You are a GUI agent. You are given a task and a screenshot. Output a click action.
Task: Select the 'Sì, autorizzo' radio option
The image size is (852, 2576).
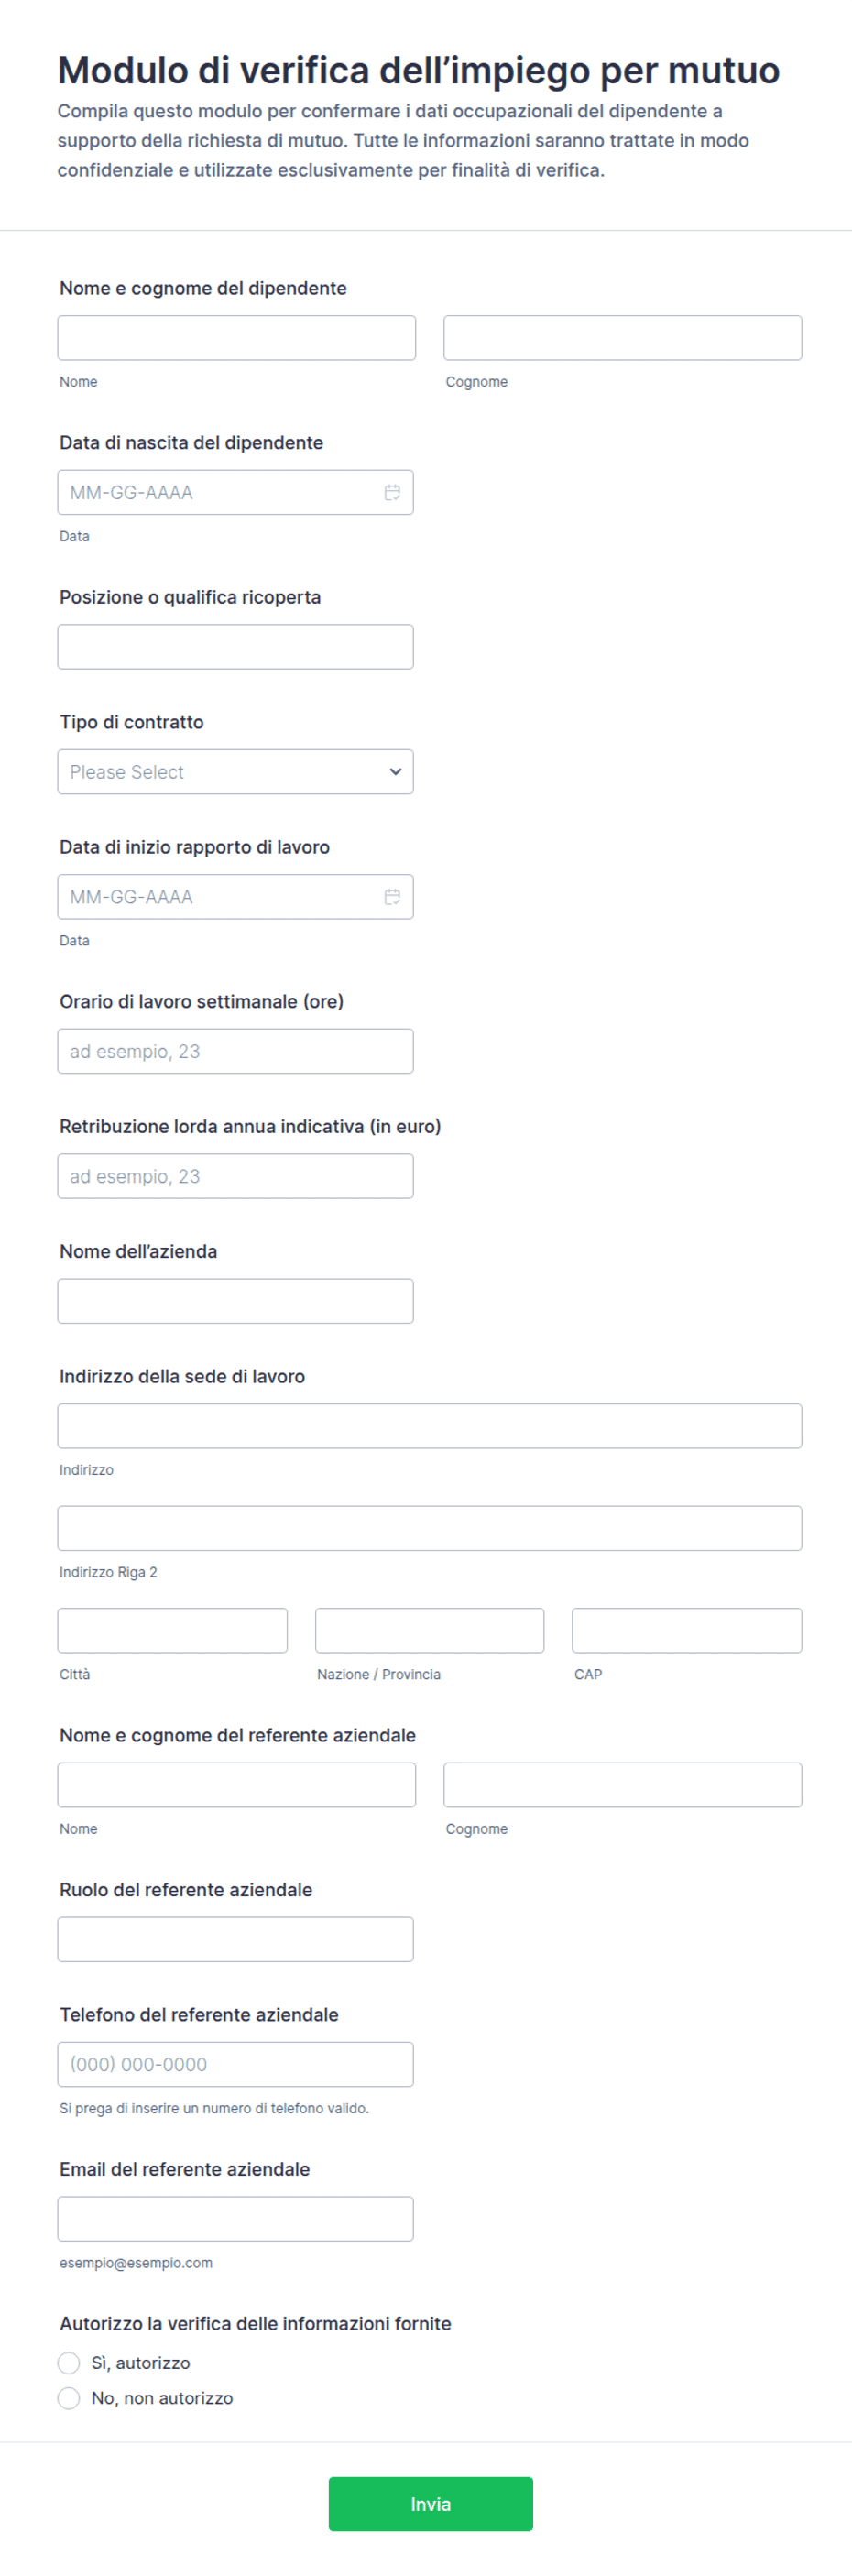69,2363
